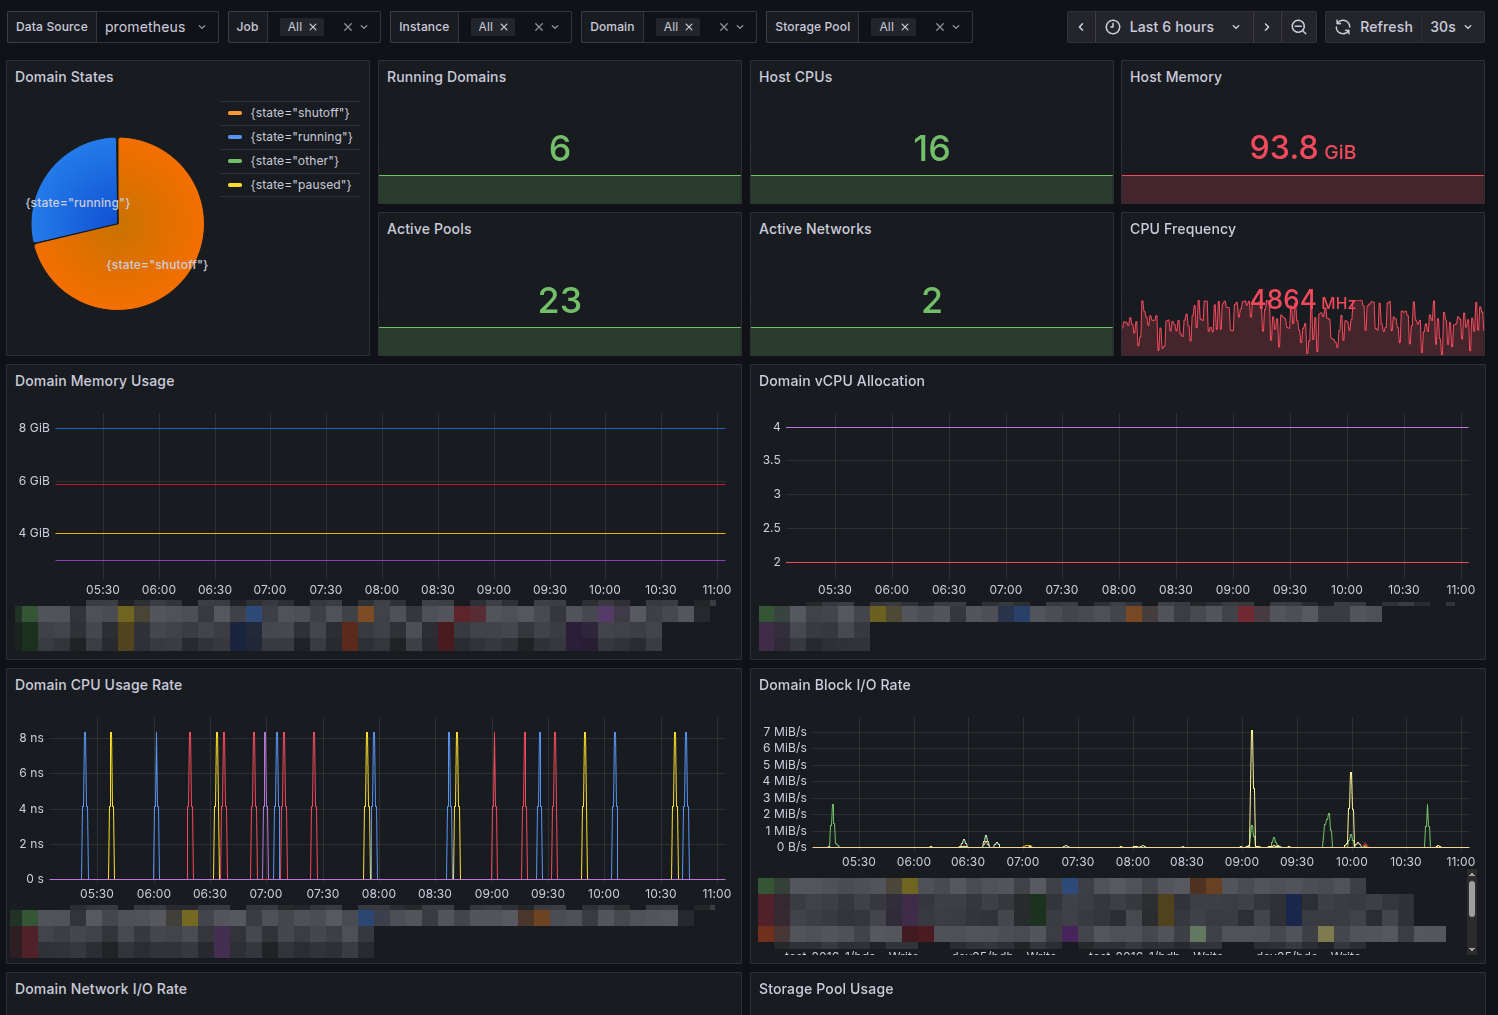Remove the All filter chip from Domain
Screen dimensions: 1498x1015
point(689,27)
